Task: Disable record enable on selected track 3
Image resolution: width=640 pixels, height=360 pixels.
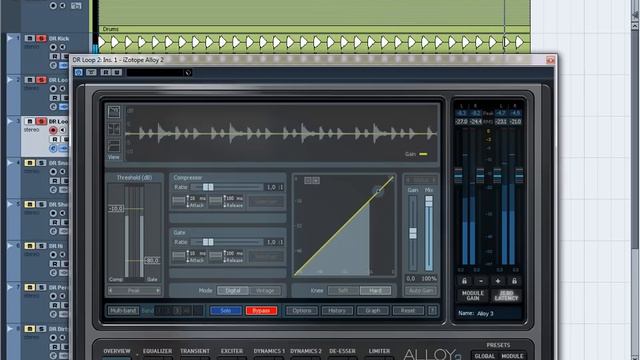Action: (x=53, y=130)
